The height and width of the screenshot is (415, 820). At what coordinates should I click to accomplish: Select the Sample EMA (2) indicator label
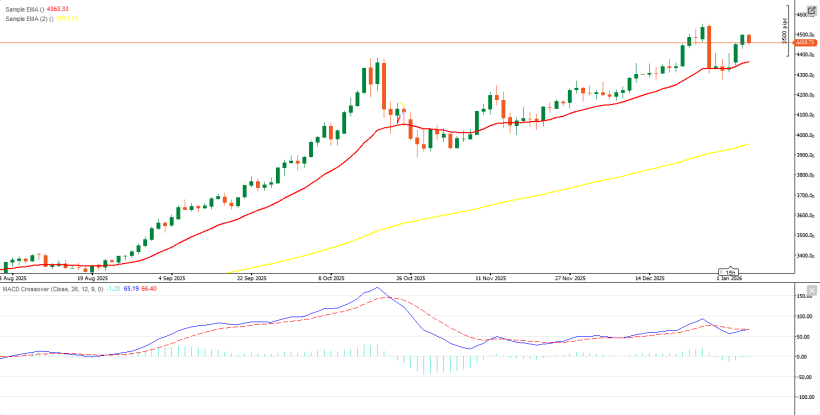tap(27, 18)
